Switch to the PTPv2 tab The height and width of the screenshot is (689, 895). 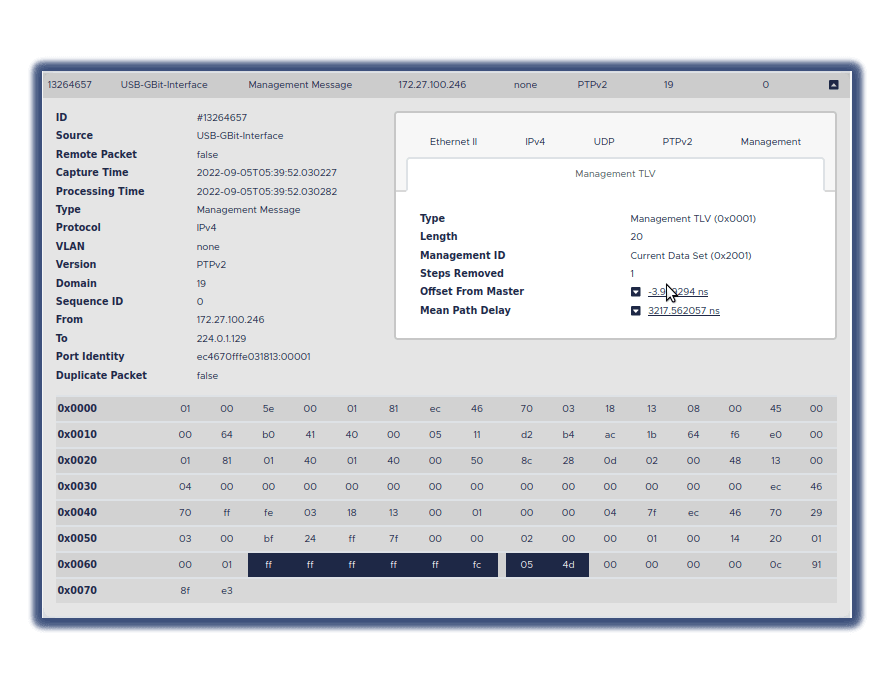(x=677, y=142)
